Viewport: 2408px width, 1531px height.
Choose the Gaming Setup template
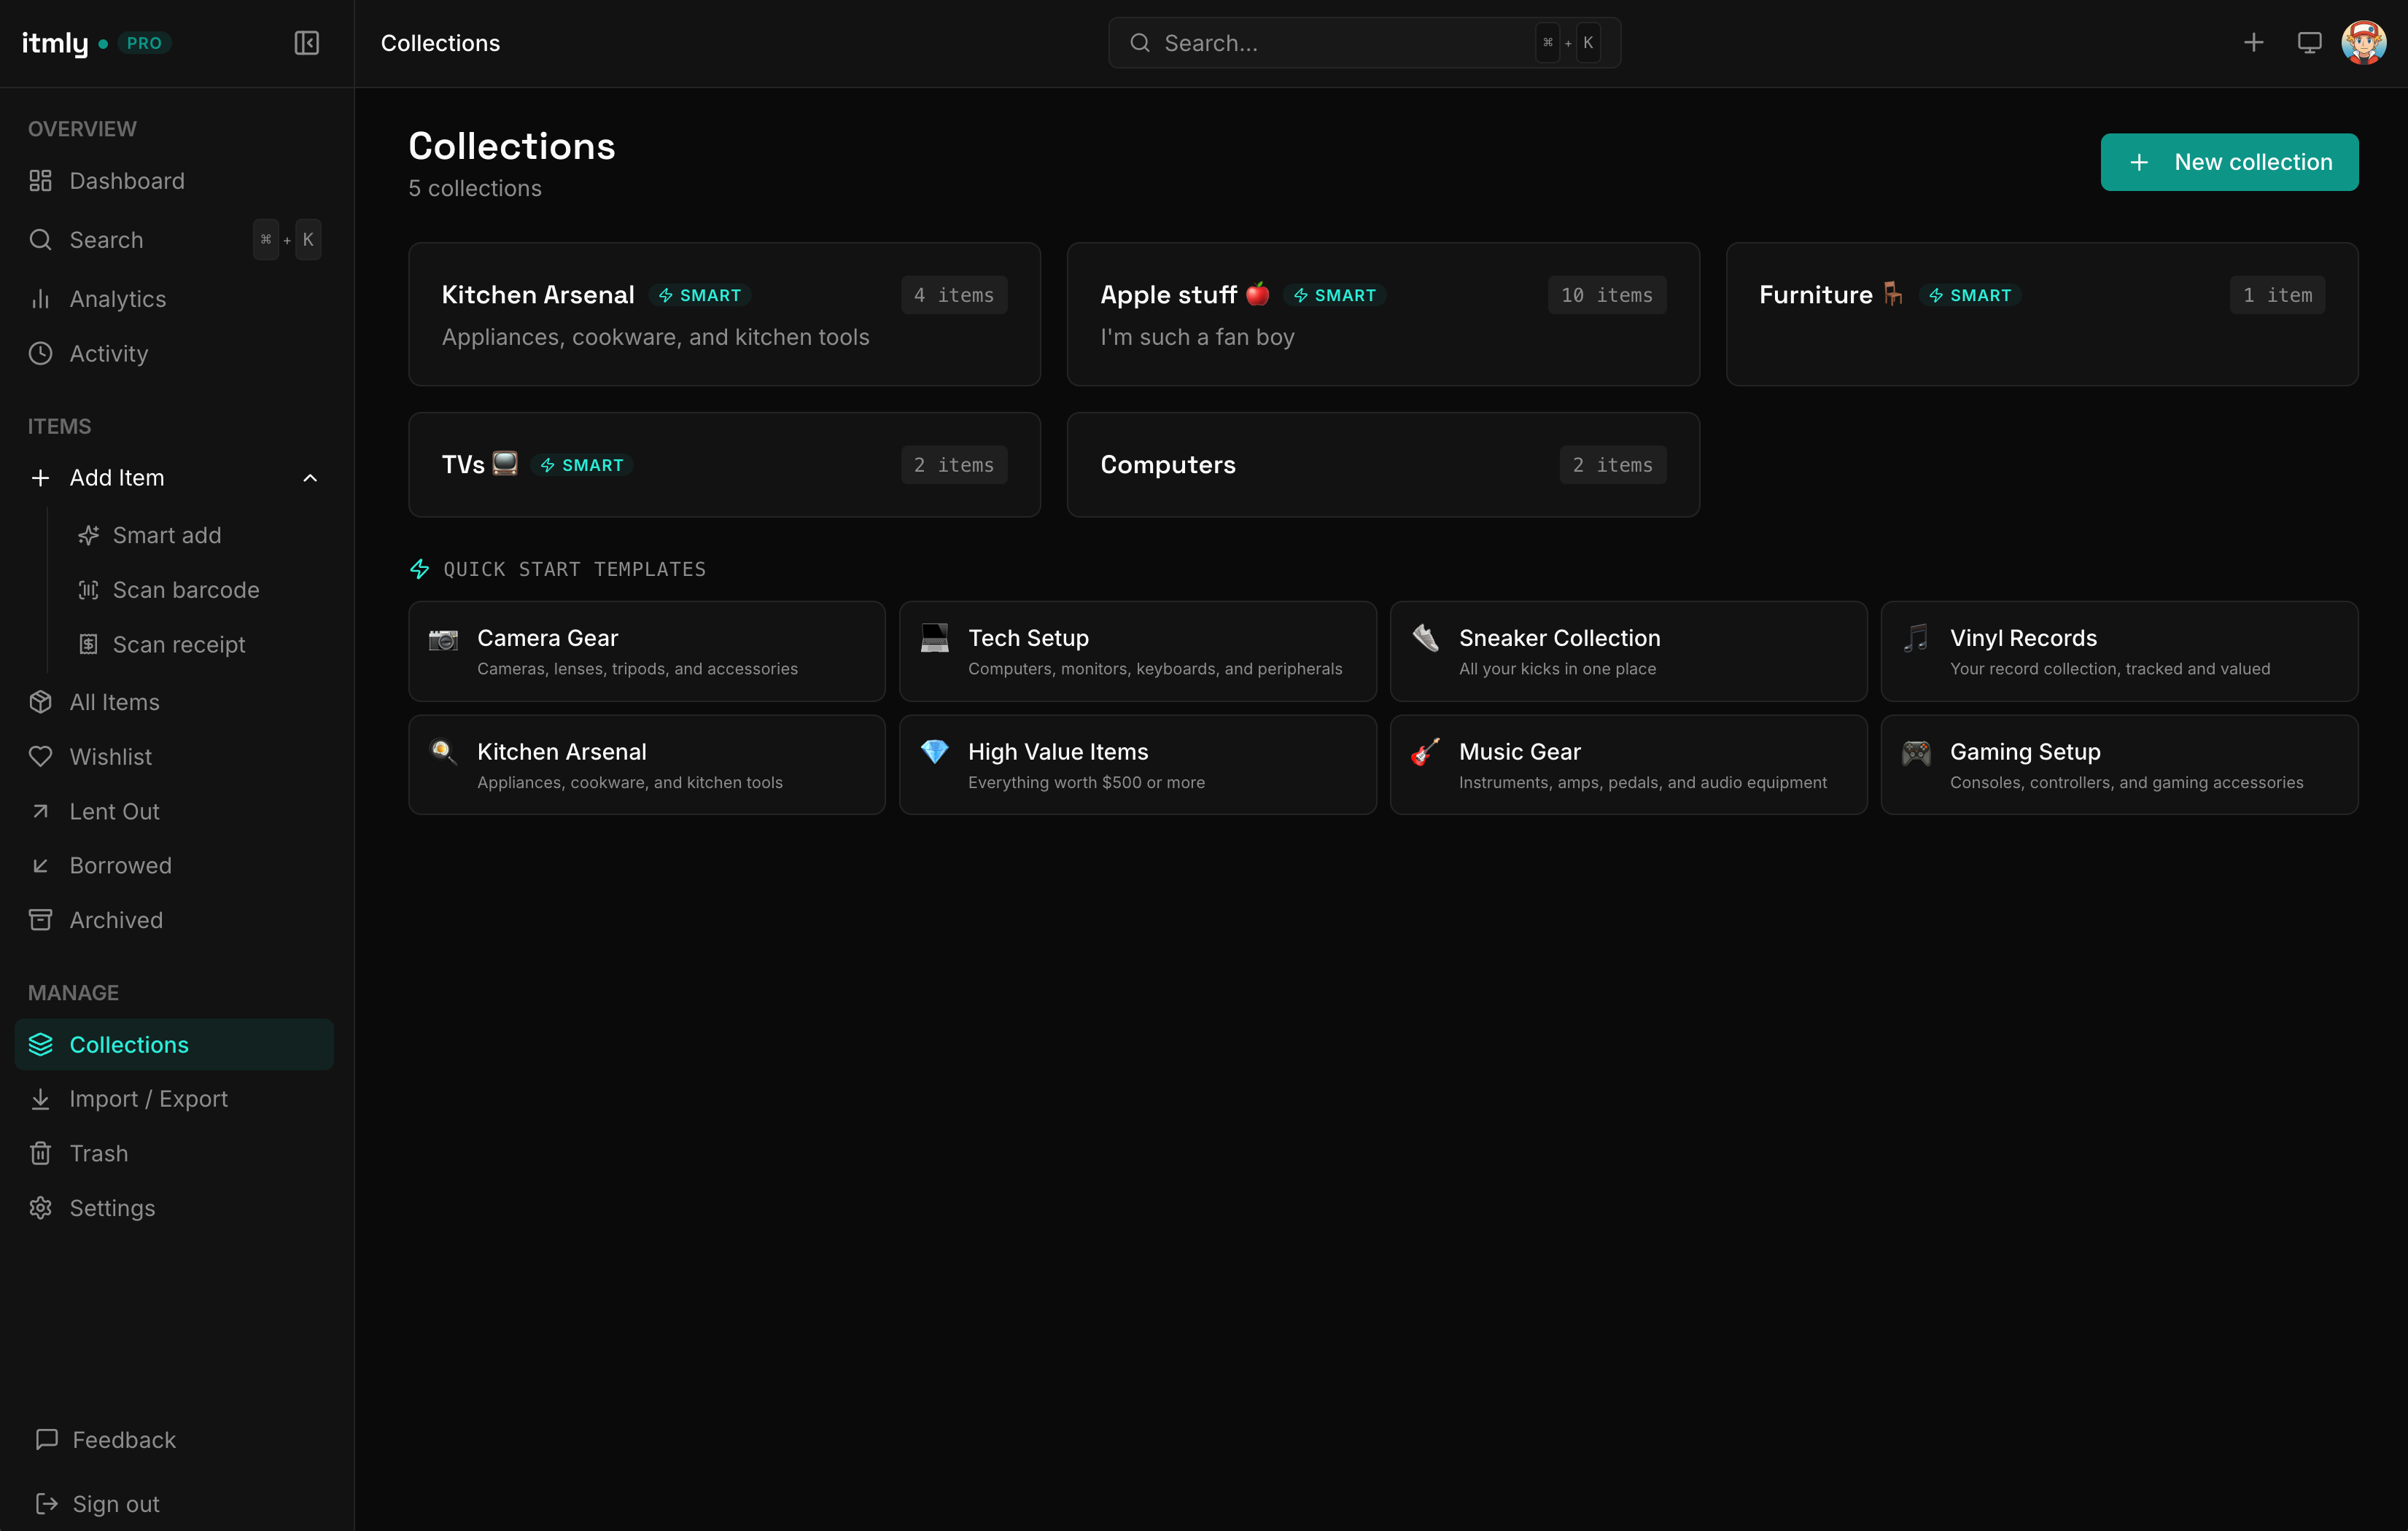(x=2118, y=765)
